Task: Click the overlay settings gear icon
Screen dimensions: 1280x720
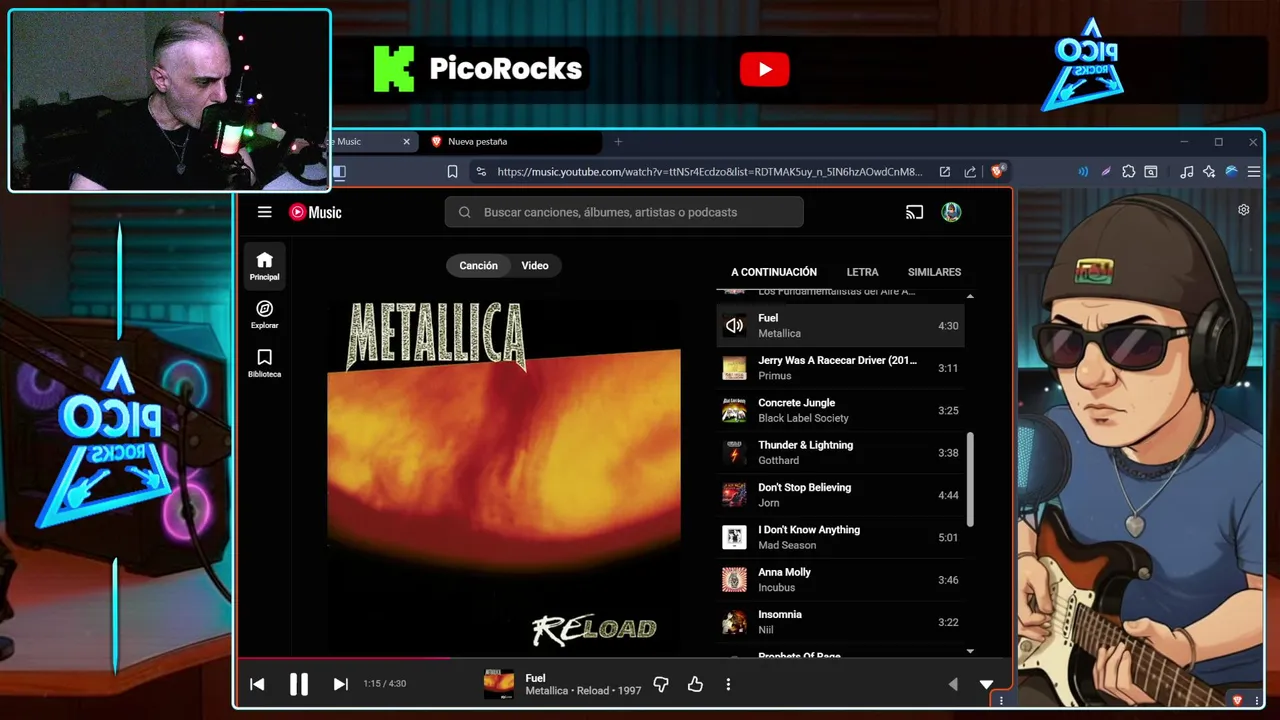Action: [1244, 210]
